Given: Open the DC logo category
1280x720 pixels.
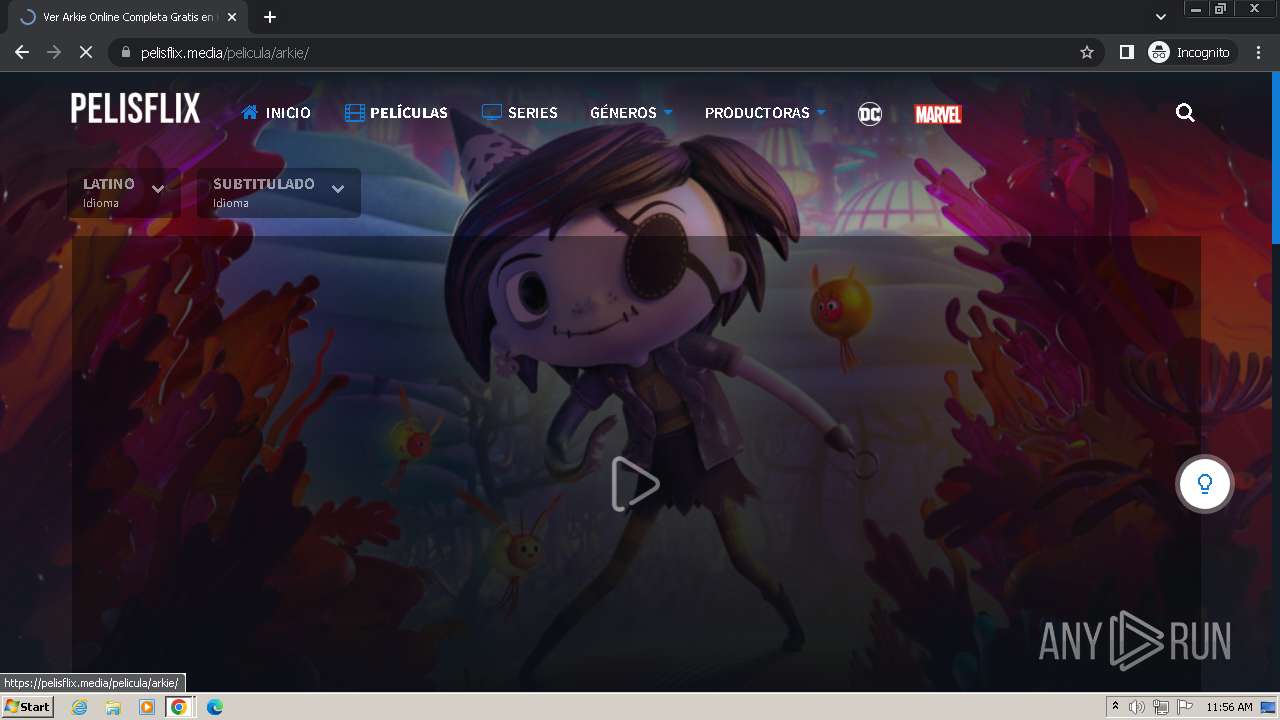Looking at the screenshot, I should coord(870,114).
